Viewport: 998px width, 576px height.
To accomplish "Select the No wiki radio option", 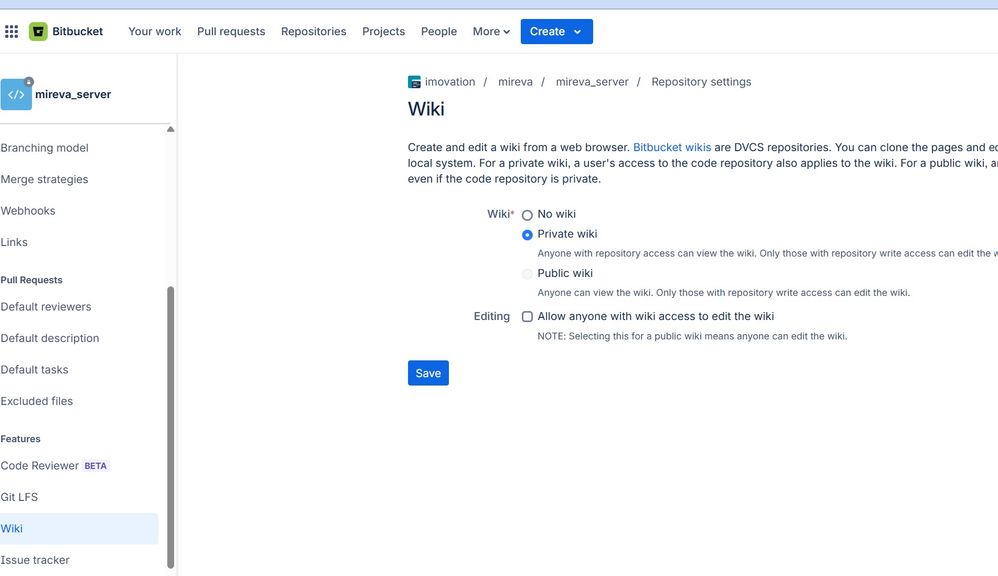I will [527, 215].
